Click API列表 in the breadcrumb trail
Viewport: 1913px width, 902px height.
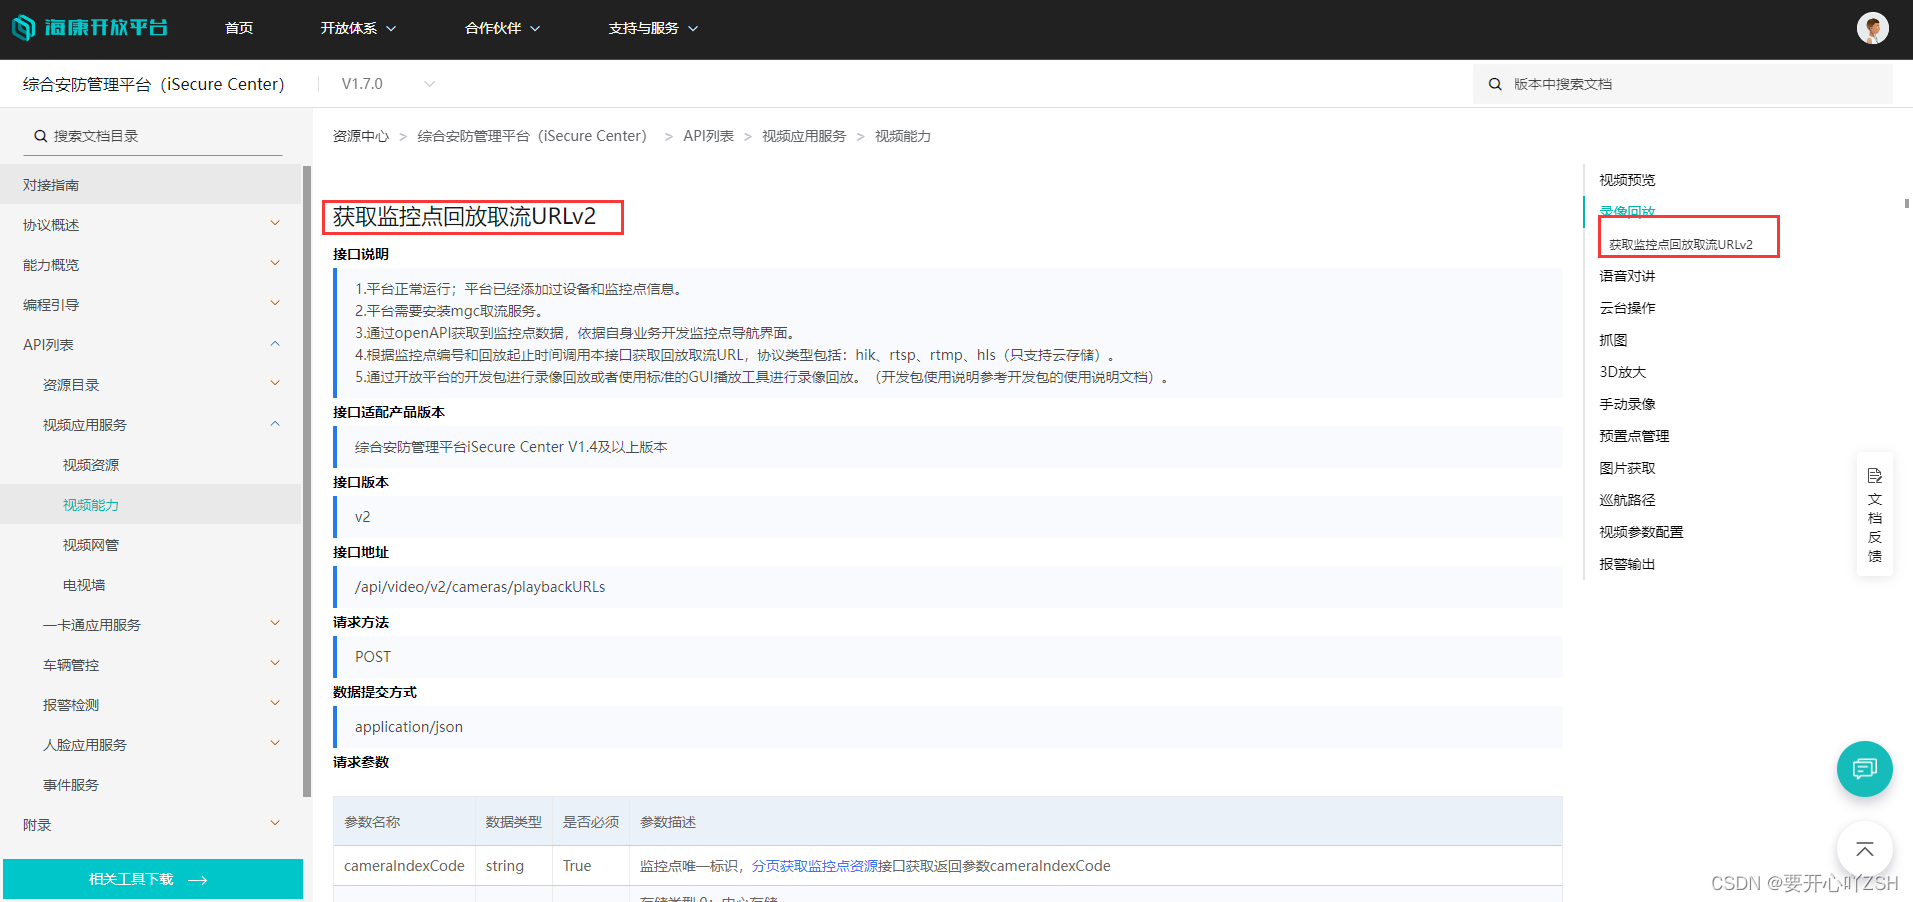(x=709, y=135)
